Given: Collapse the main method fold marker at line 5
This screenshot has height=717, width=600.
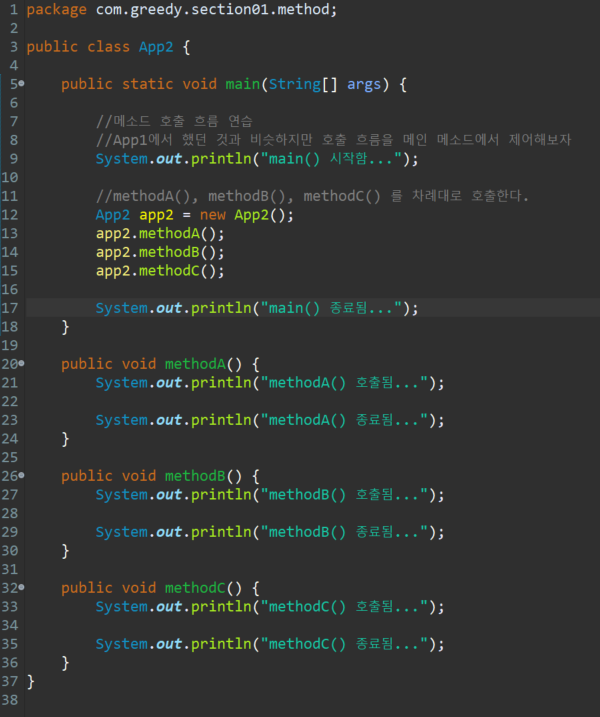Looking at the screenshot, I should pos(21,84).
